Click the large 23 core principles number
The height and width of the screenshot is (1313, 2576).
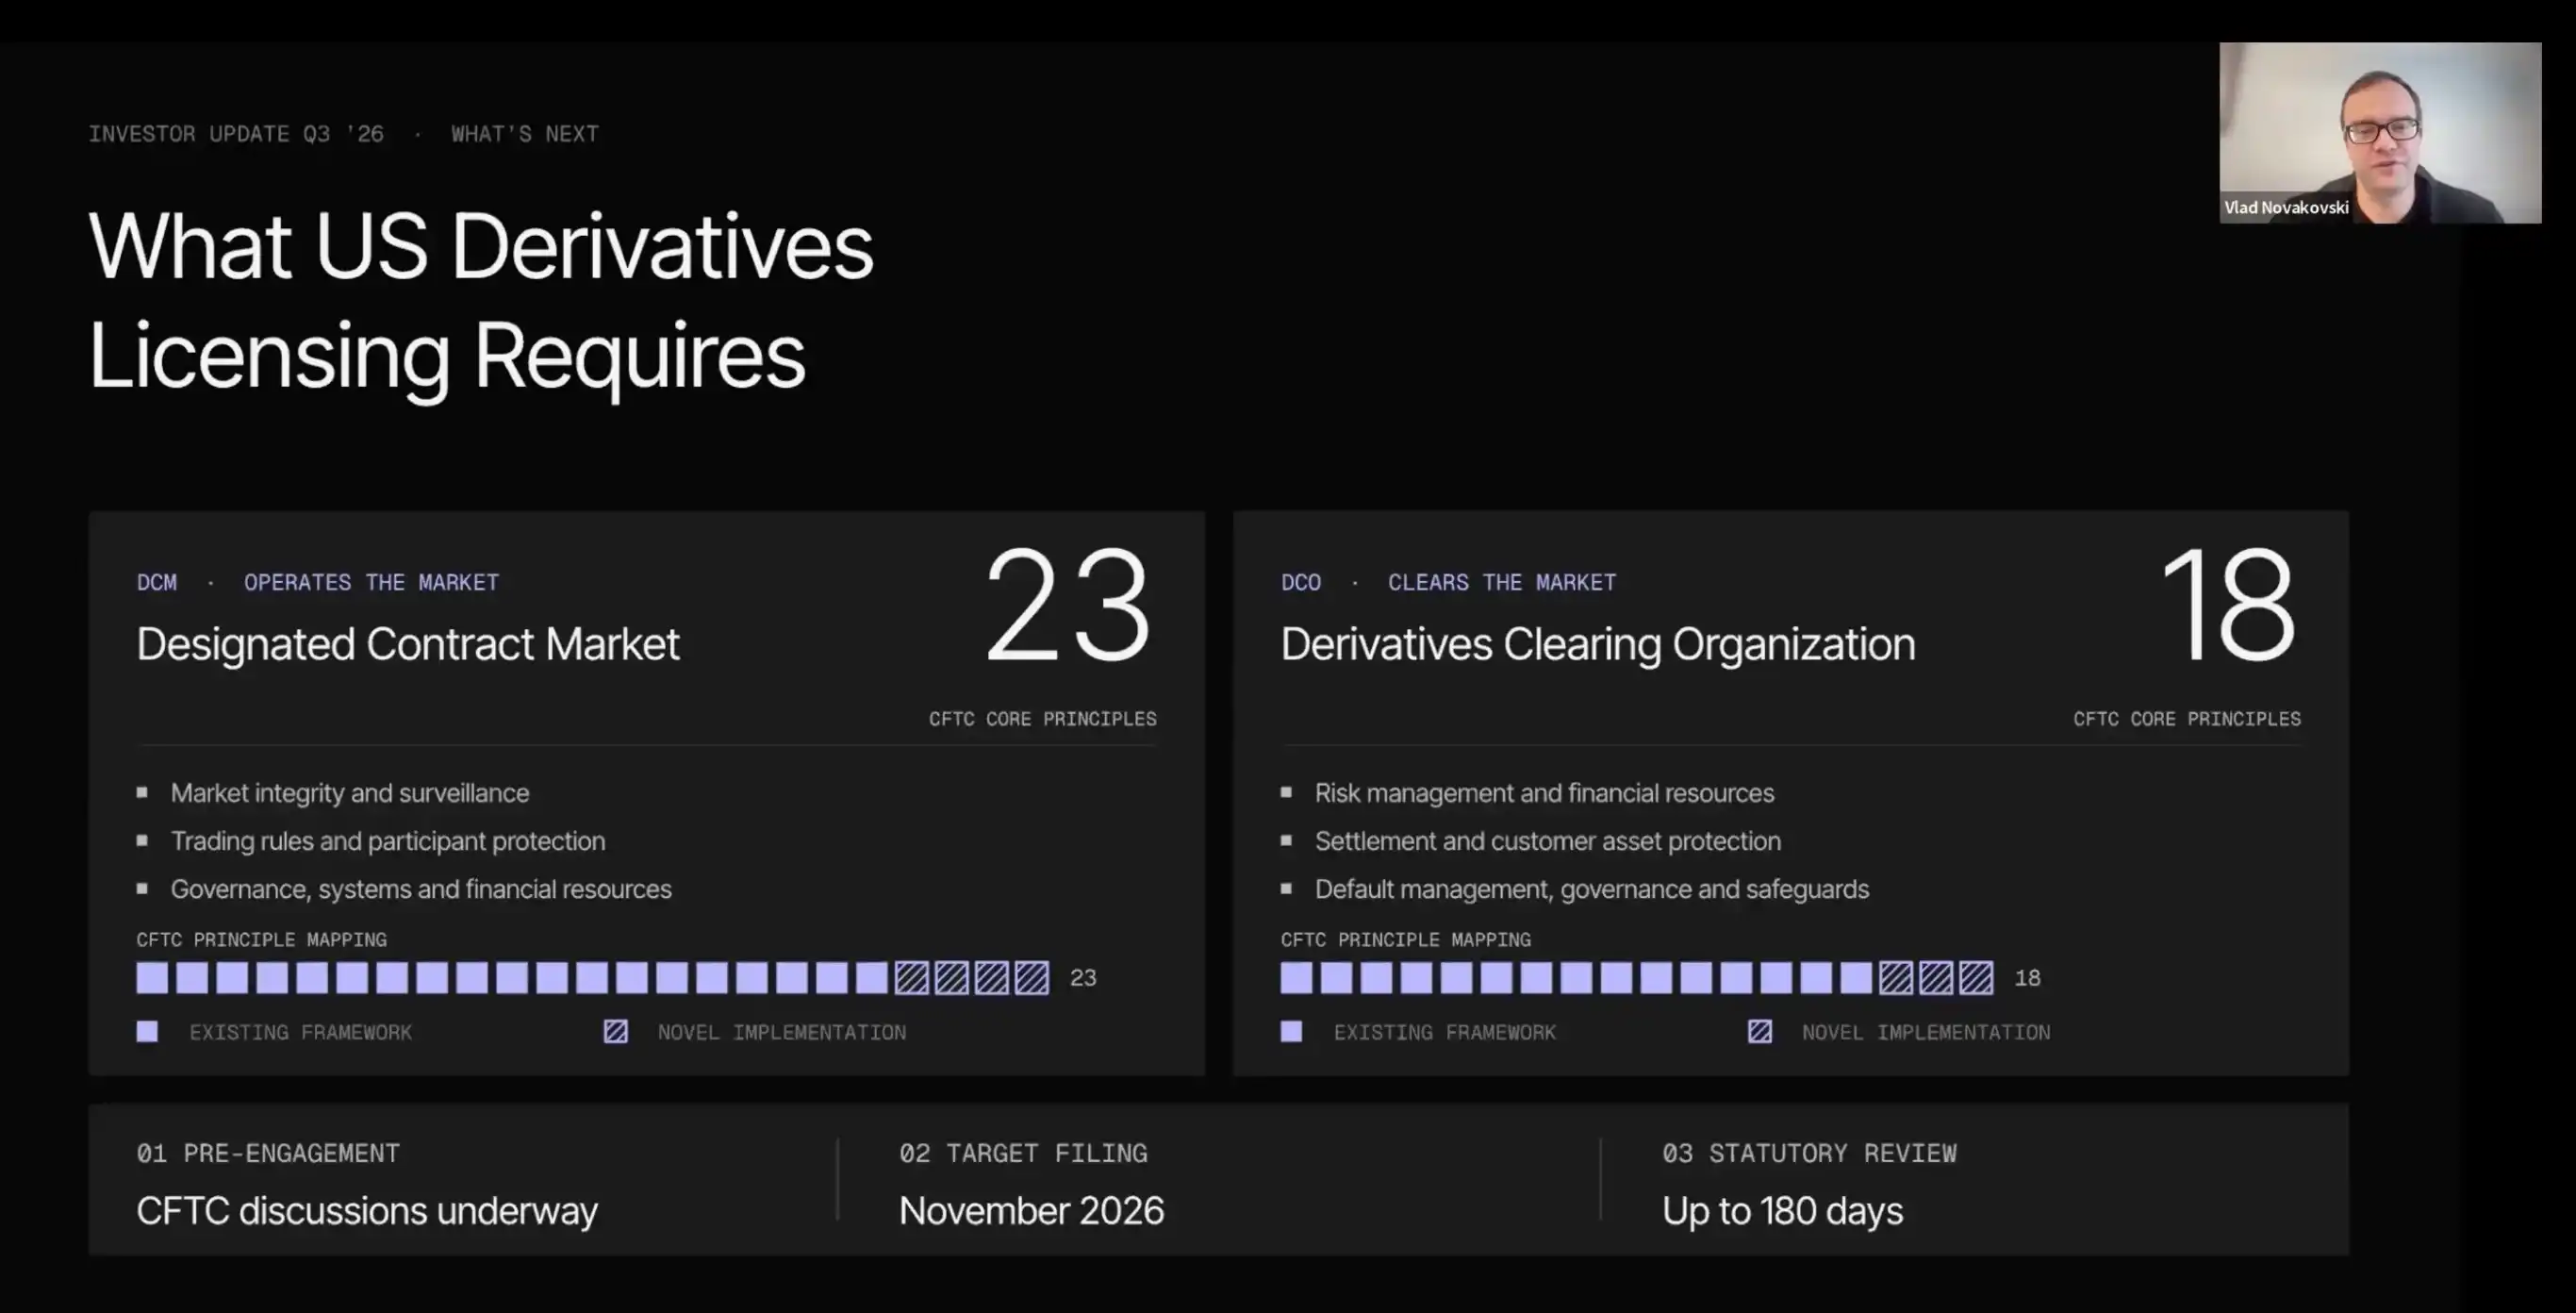1068,605
